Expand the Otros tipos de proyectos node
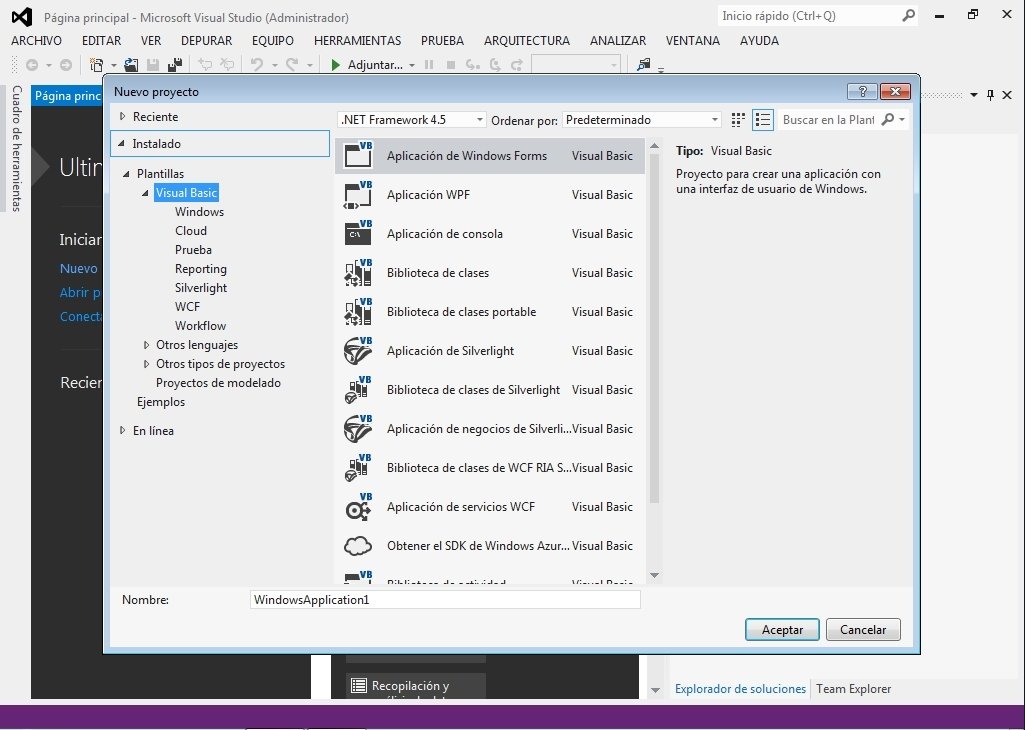Viewport: 1025px width, 730px height. coord(146,364)
